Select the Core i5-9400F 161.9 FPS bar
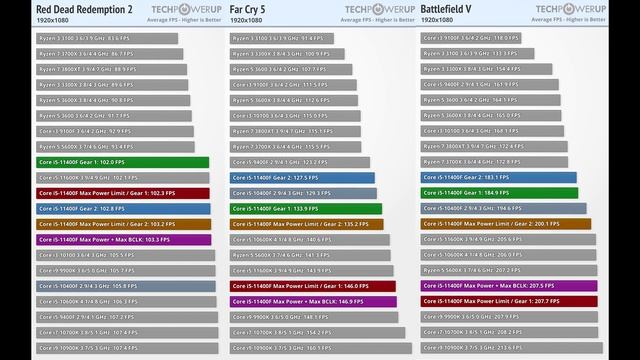Screen dimensions: 640x360 (x=490, y=85)
